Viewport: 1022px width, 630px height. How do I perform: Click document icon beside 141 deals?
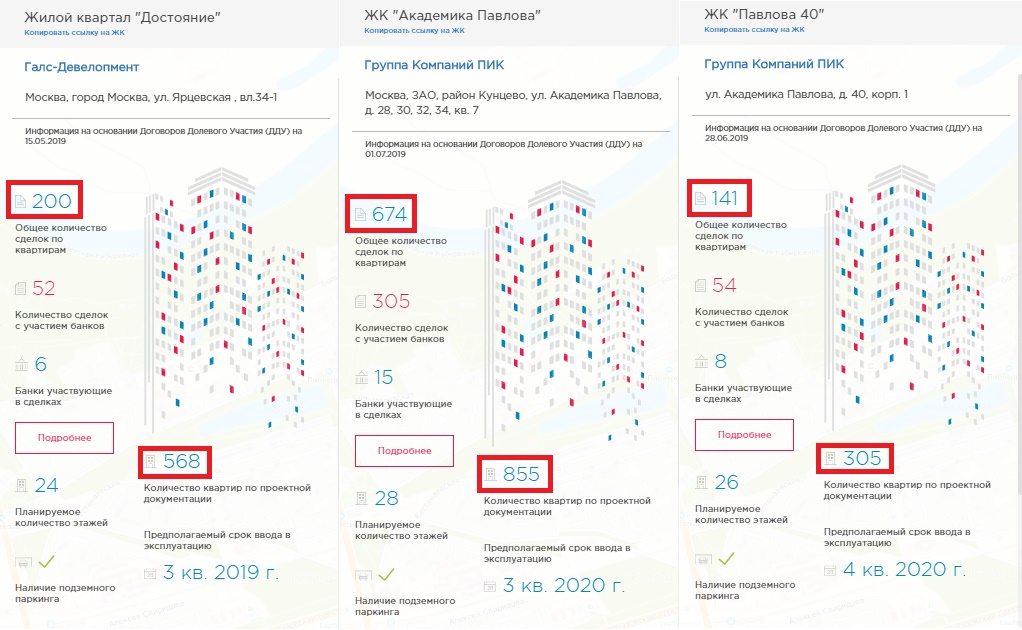pos(701,198)
